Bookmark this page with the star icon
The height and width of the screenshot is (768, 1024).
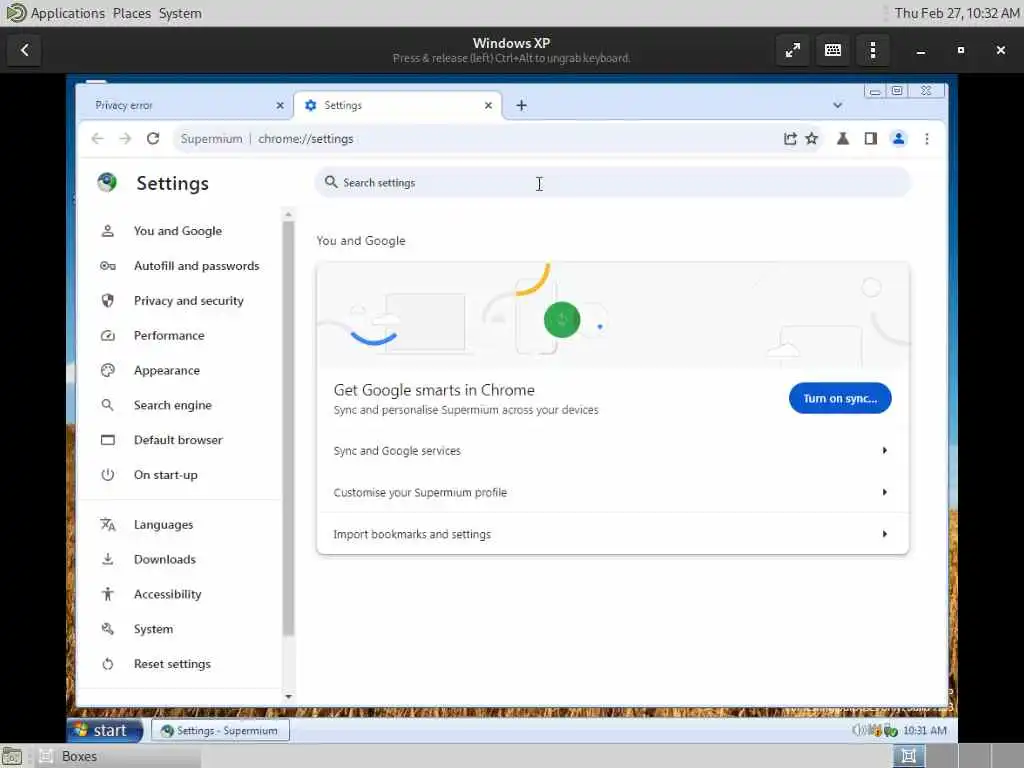812,138
